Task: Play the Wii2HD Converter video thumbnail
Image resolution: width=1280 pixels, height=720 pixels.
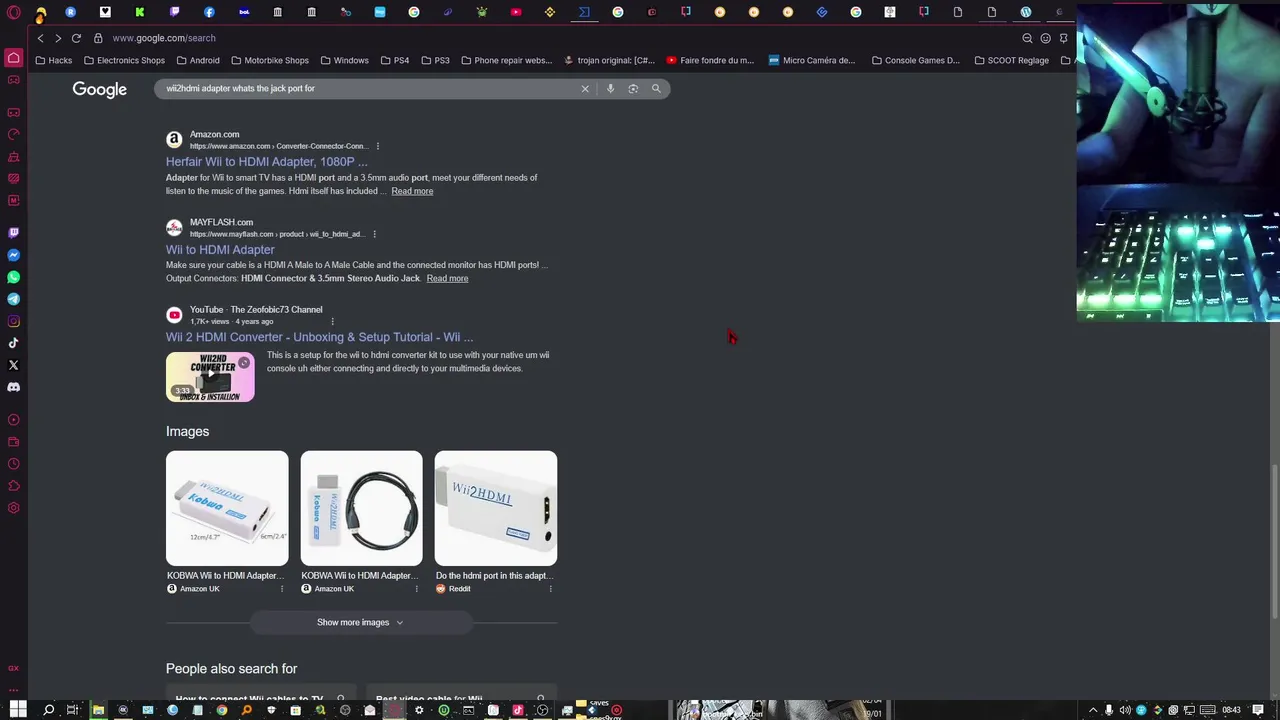Action: tap(210, 377)
